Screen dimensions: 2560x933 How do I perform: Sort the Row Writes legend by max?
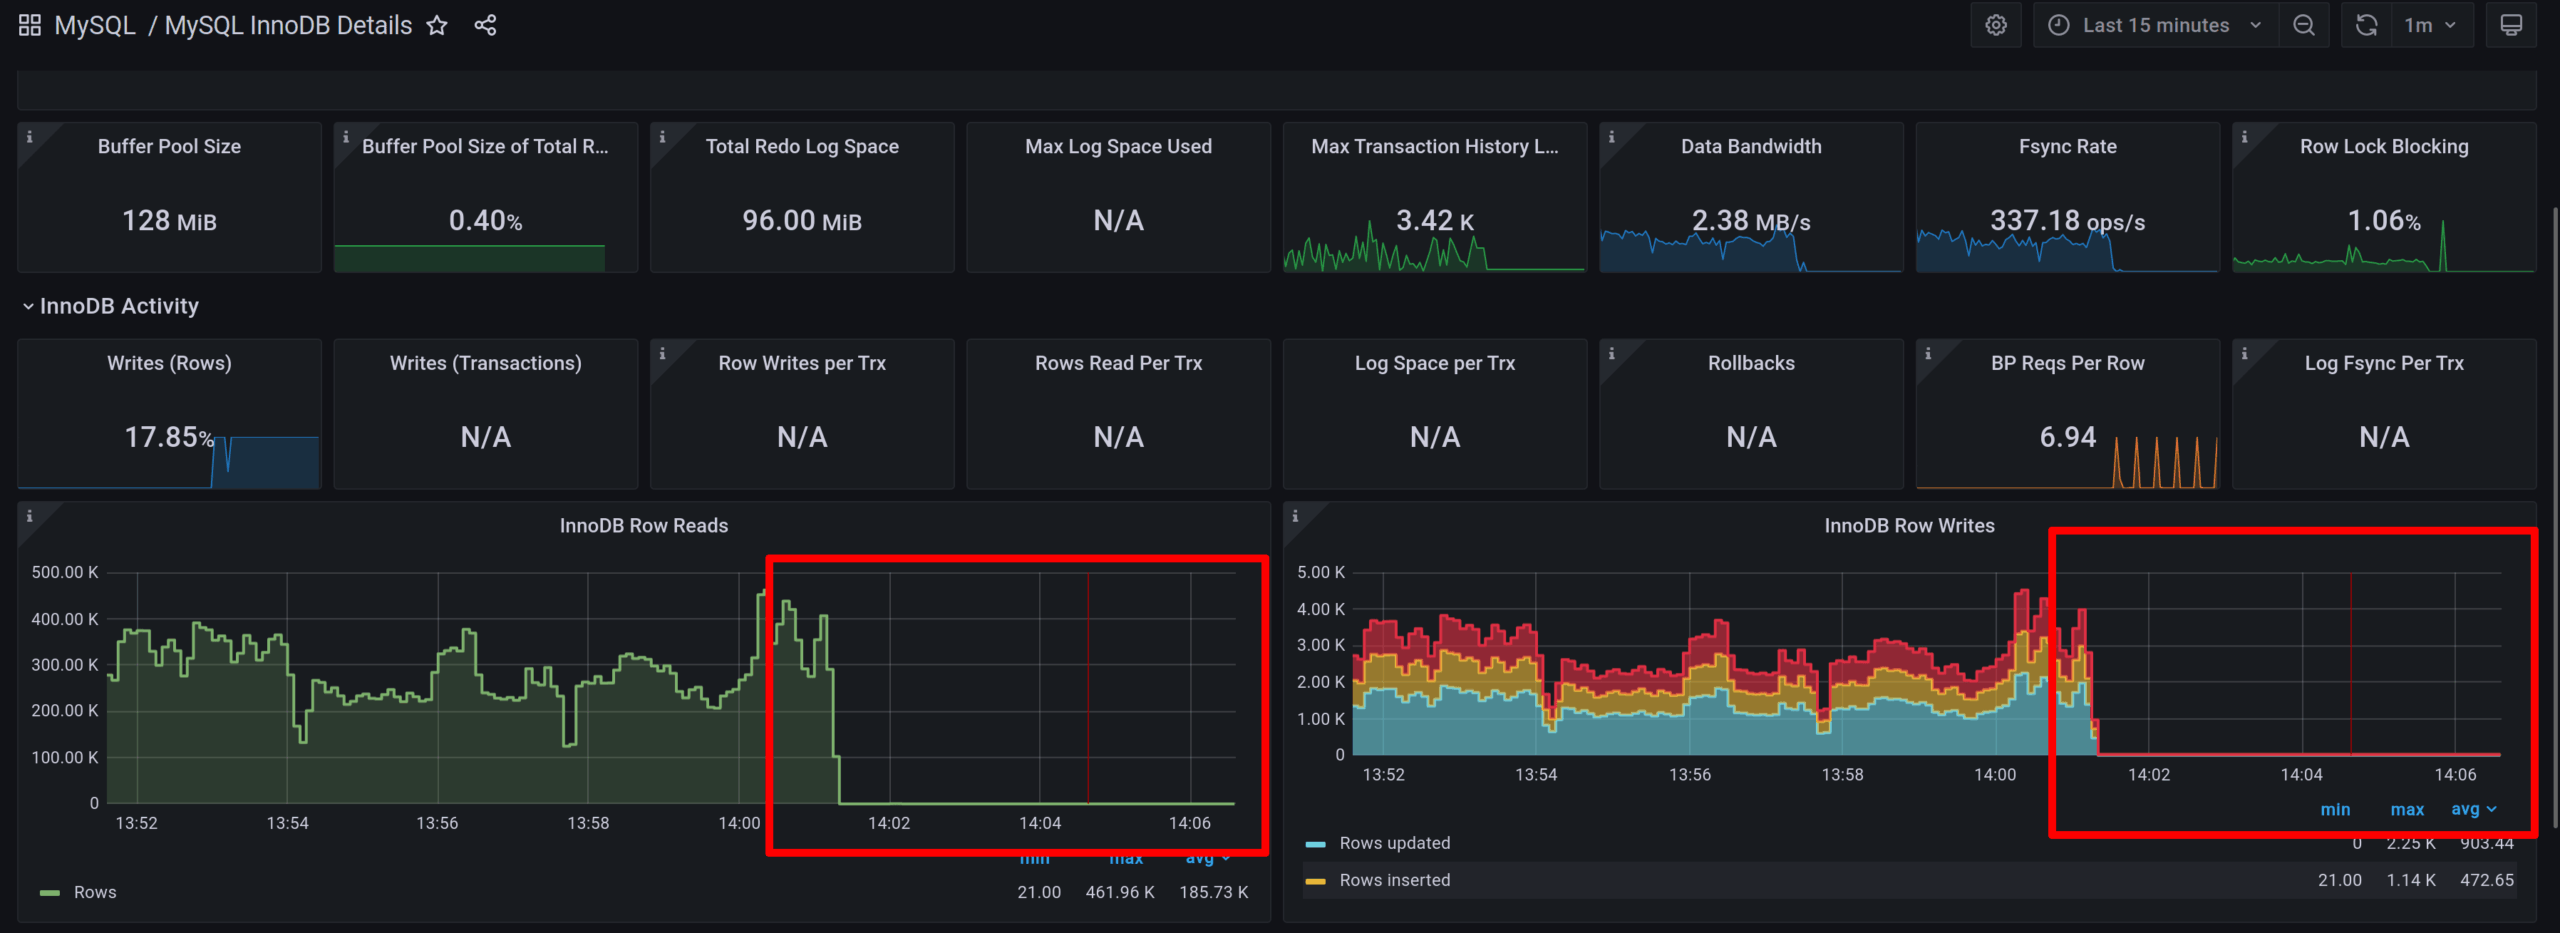point(2407,809)
